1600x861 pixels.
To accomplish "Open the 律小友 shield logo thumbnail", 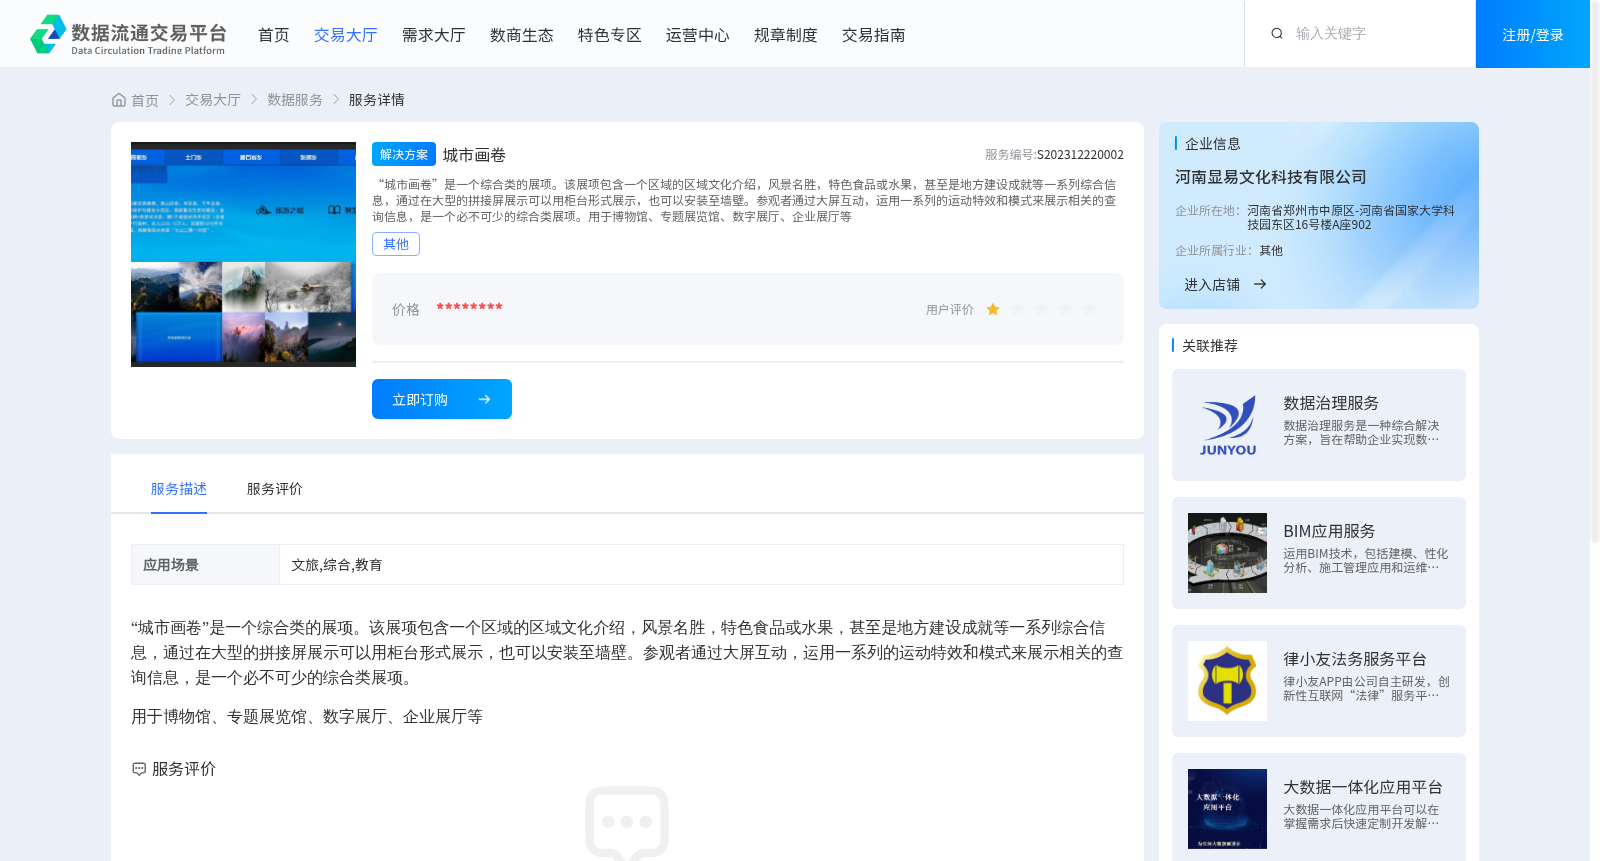I will (x=1228, y=681).
